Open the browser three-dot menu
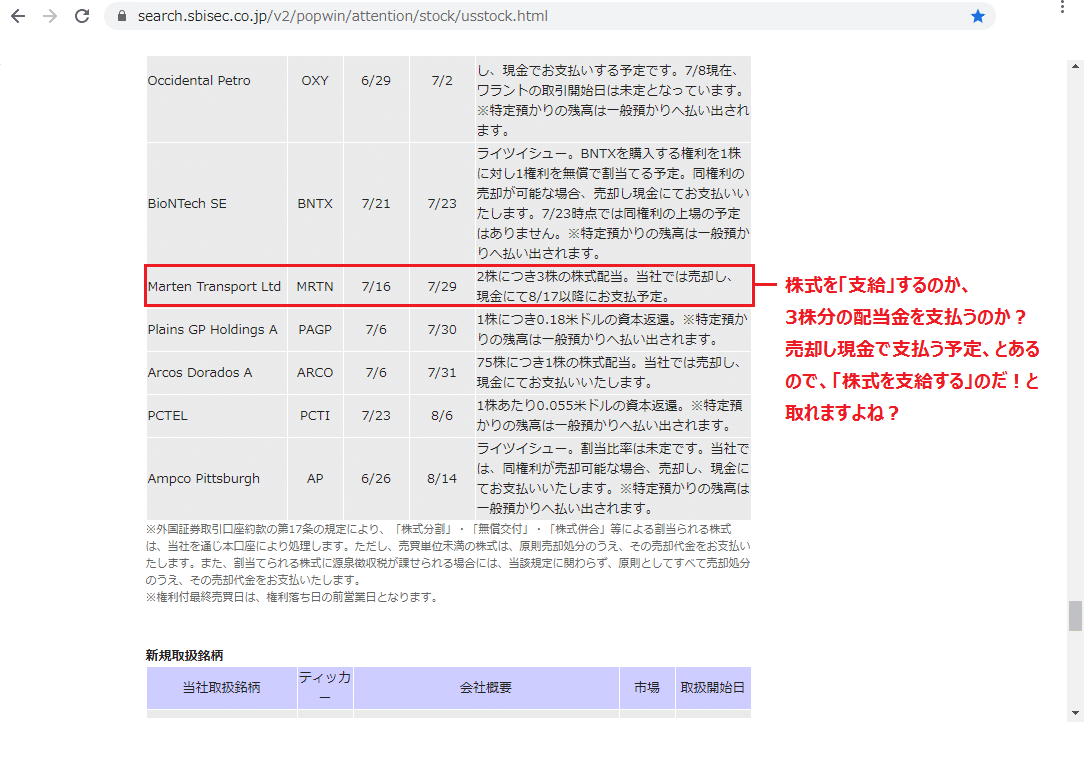 click(1062, 7)
